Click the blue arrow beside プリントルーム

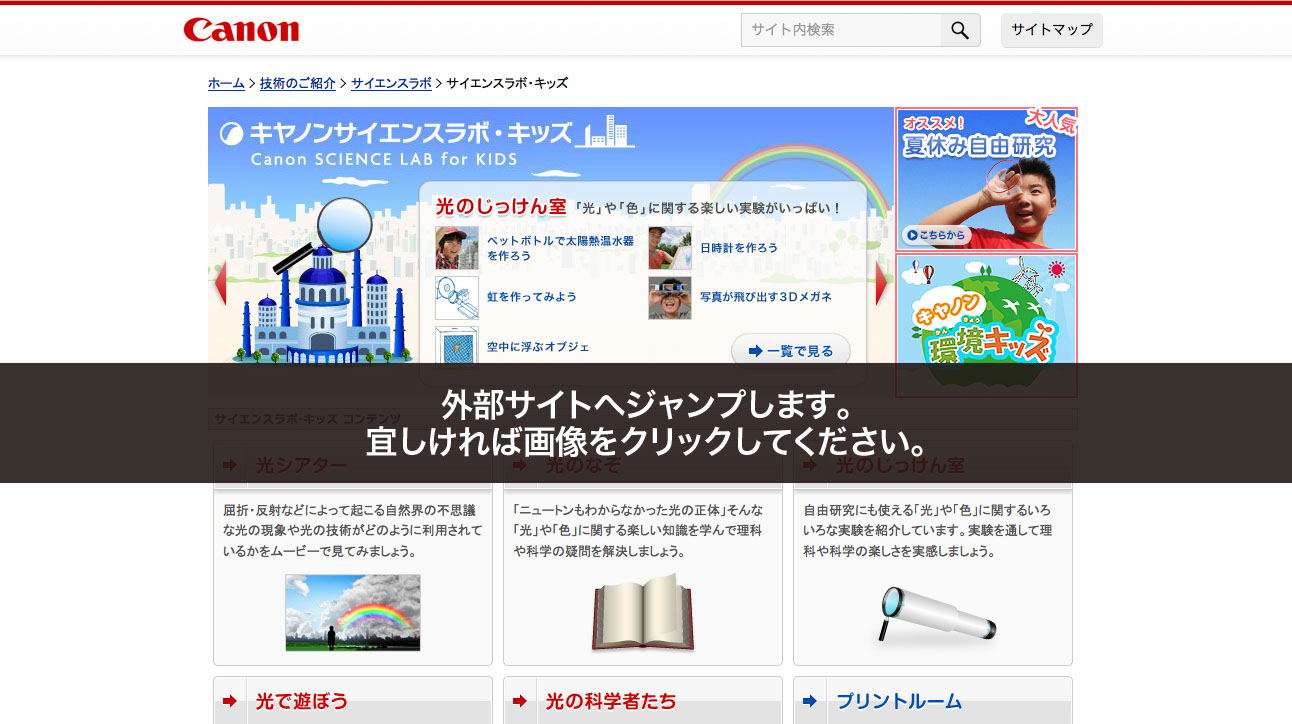point(810,701)
